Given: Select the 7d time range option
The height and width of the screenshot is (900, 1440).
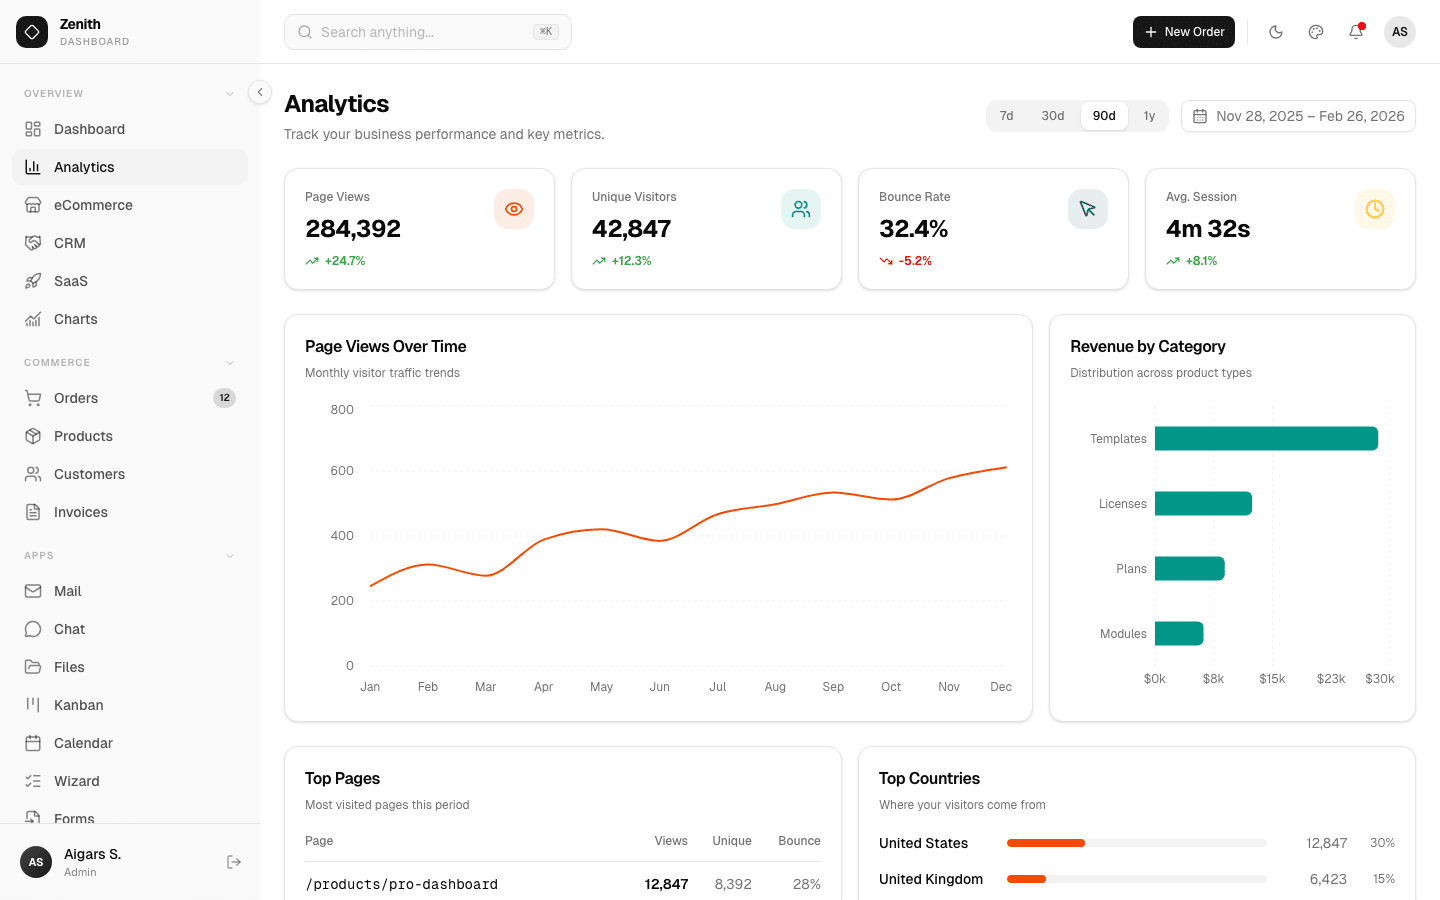Looking at the screenshot, I should (x=1006, y=116).
